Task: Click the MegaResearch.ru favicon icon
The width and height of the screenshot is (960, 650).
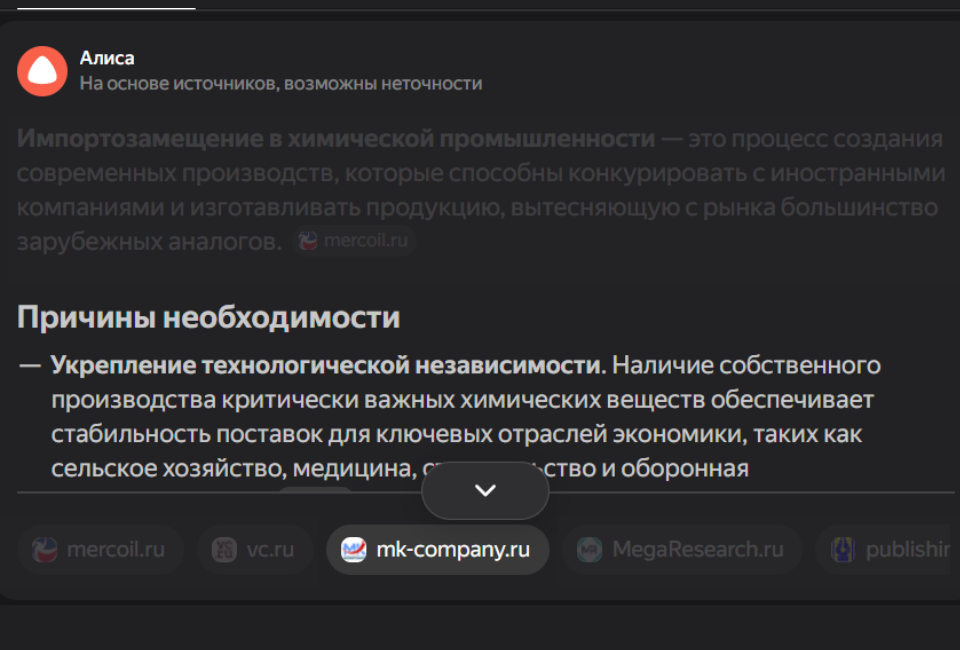Action: 590,550
